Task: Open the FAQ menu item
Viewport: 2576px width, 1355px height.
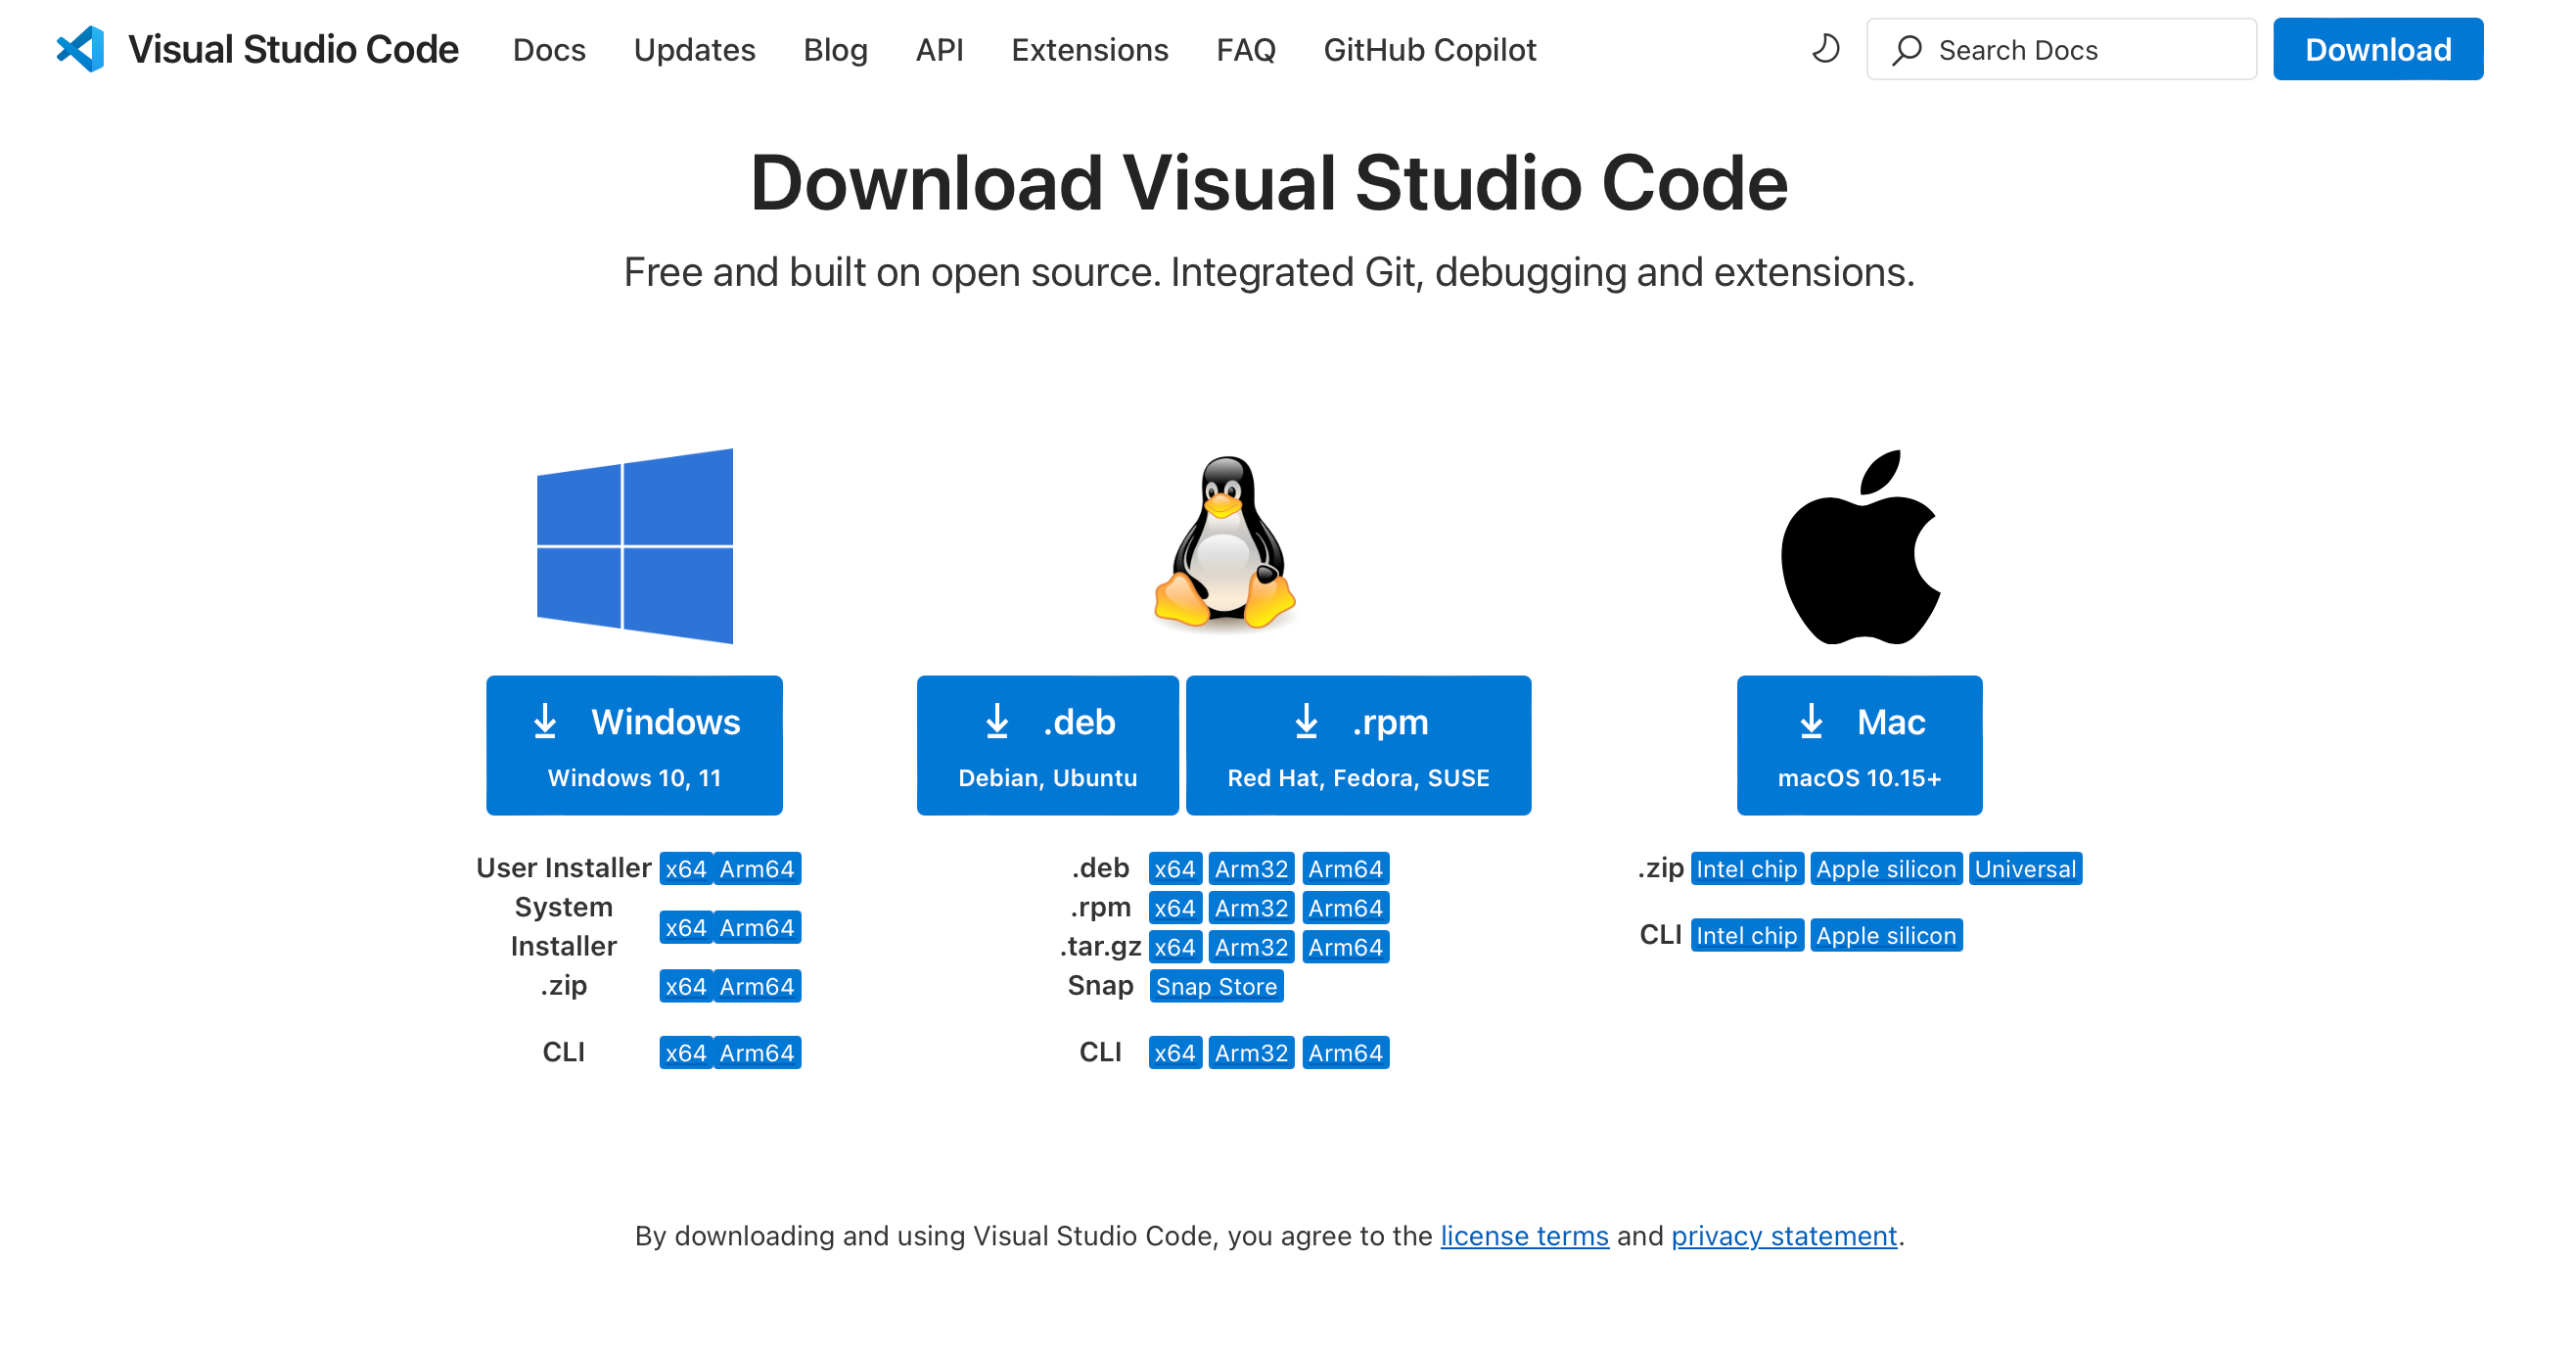Action: [x=1245, y=50]
